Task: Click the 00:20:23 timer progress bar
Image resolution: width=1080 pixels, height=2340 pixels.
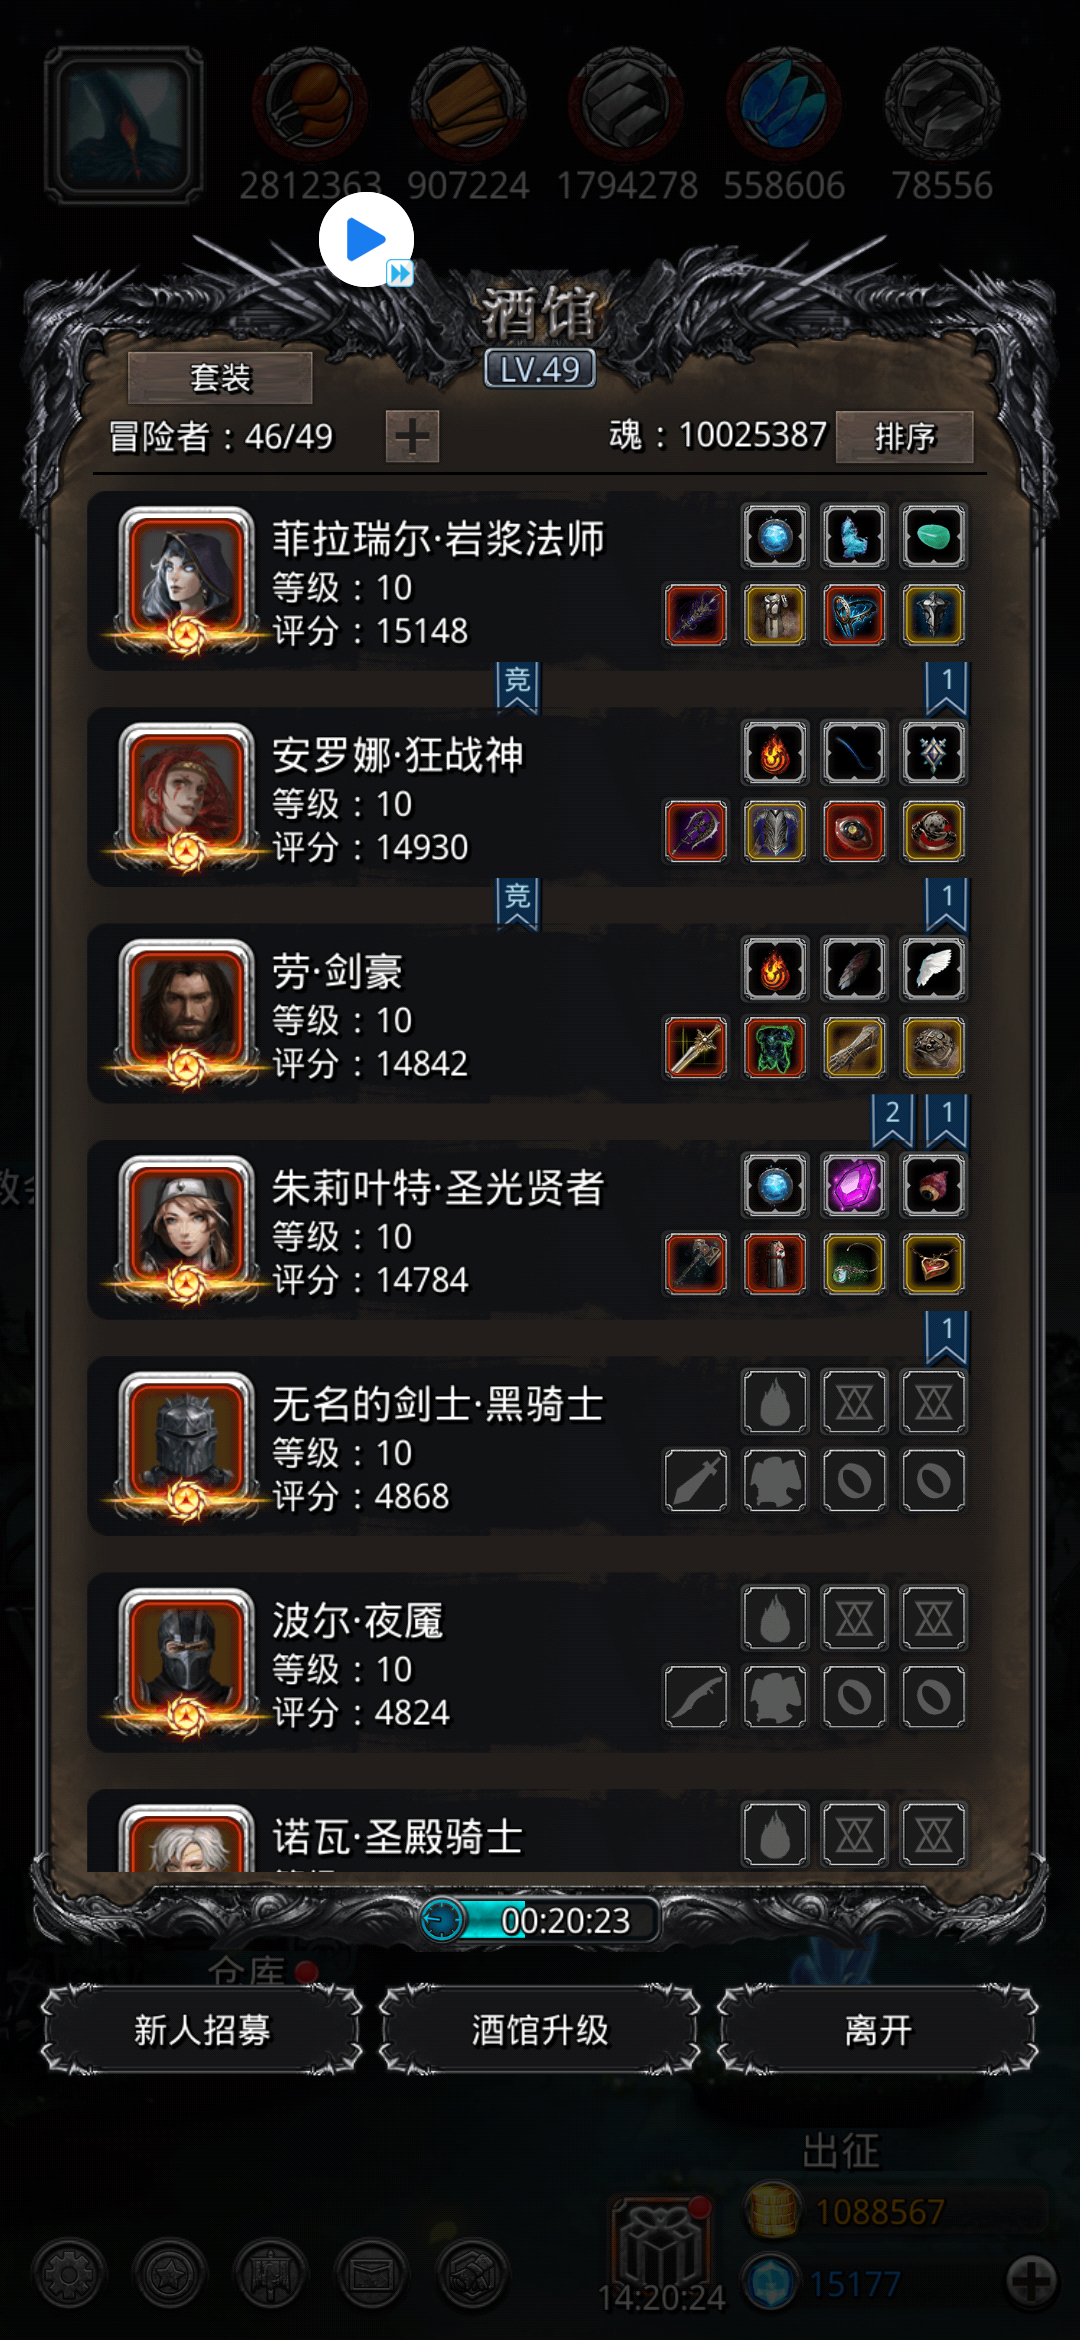Action: [540, 1920]
